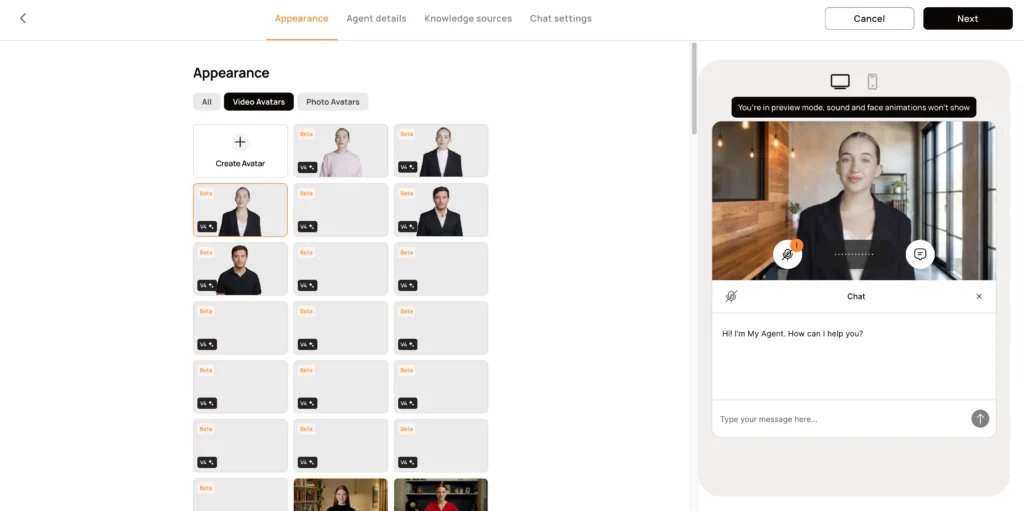
Task: Switch preview to desktop view icon
Action: 840,82
